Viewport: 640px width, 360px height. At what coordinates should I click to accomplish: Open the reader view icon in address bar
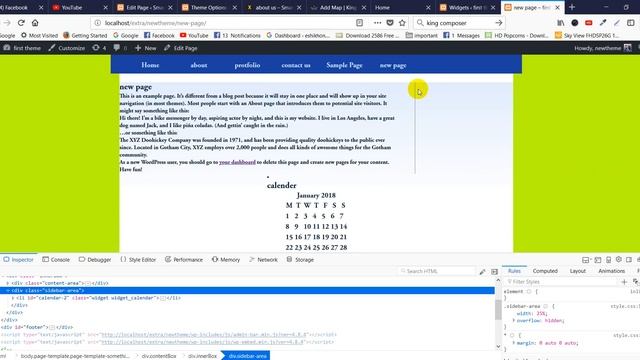click(359, 23)
